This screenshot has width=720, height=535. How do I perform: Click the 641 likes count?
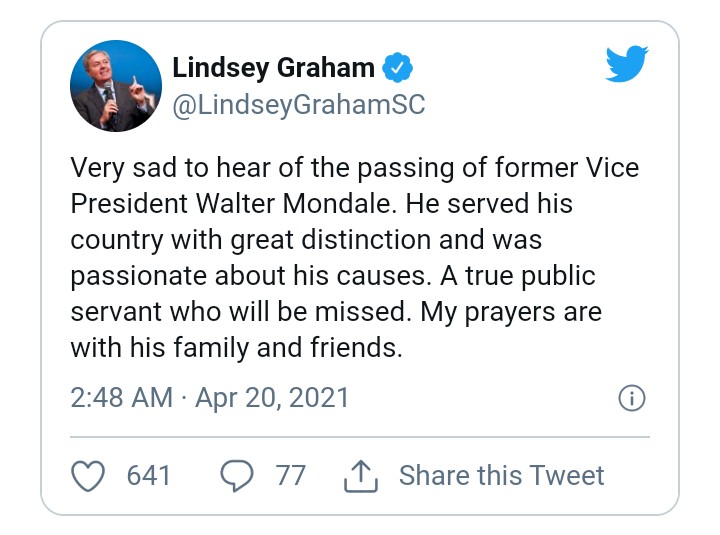[x=148, y=475]
